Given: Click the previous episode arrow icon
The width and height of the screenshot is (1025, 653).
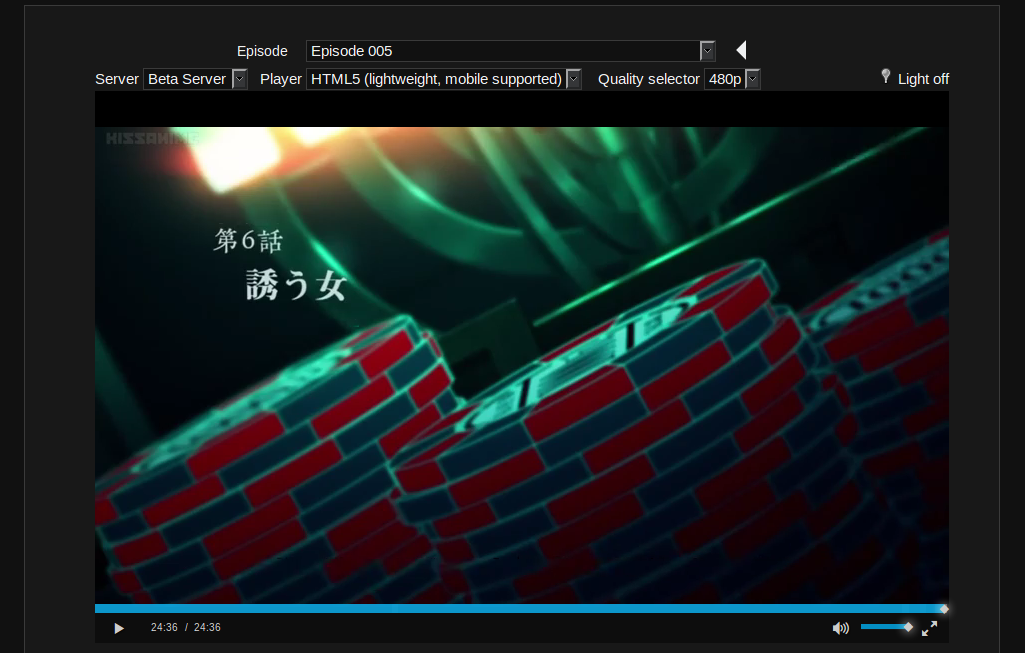Looking at the screenshot, I should point(741,50).
